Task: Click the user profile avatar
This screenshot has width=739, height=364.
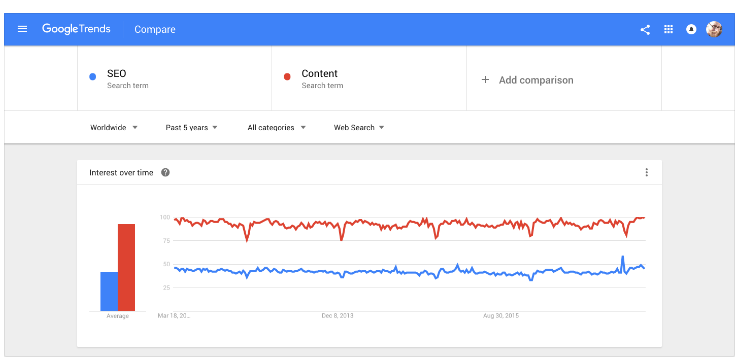Action: (714, 29)
